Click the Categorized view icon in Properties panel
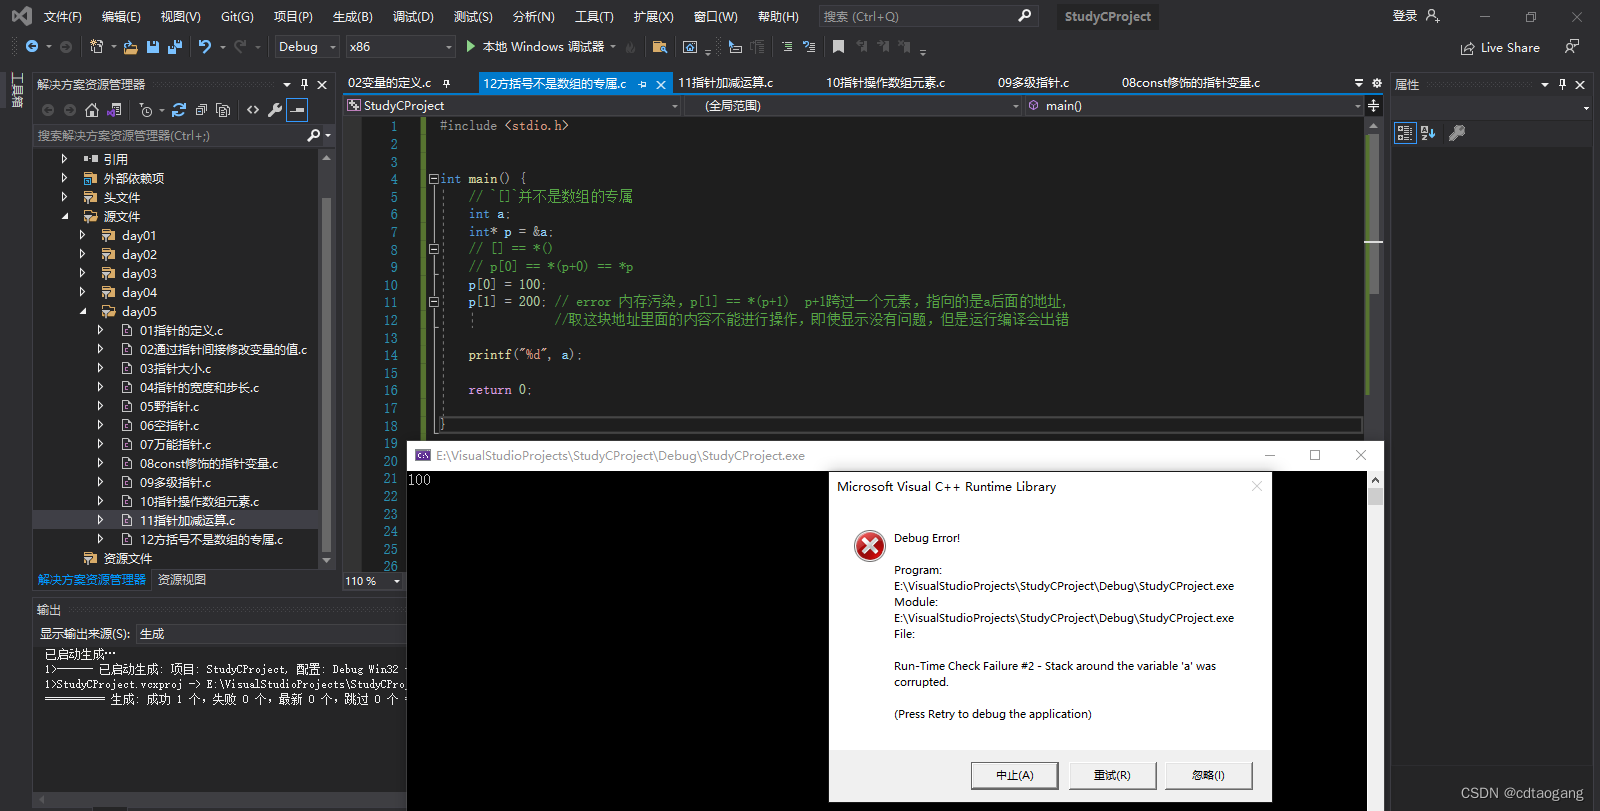Image resolution: width=1600 pixels, height=811 pixels. click(x=1405, y=133)
